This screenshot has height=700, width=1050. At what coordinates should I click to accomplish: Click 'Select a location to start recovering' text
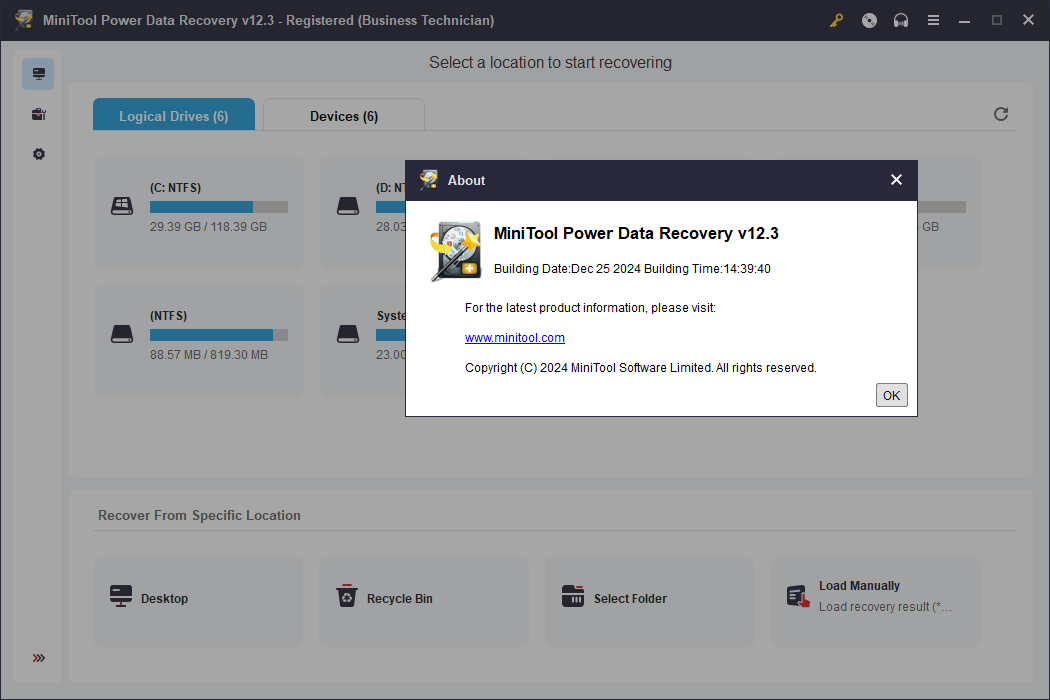pyautogui.click(x=550, y=62)
